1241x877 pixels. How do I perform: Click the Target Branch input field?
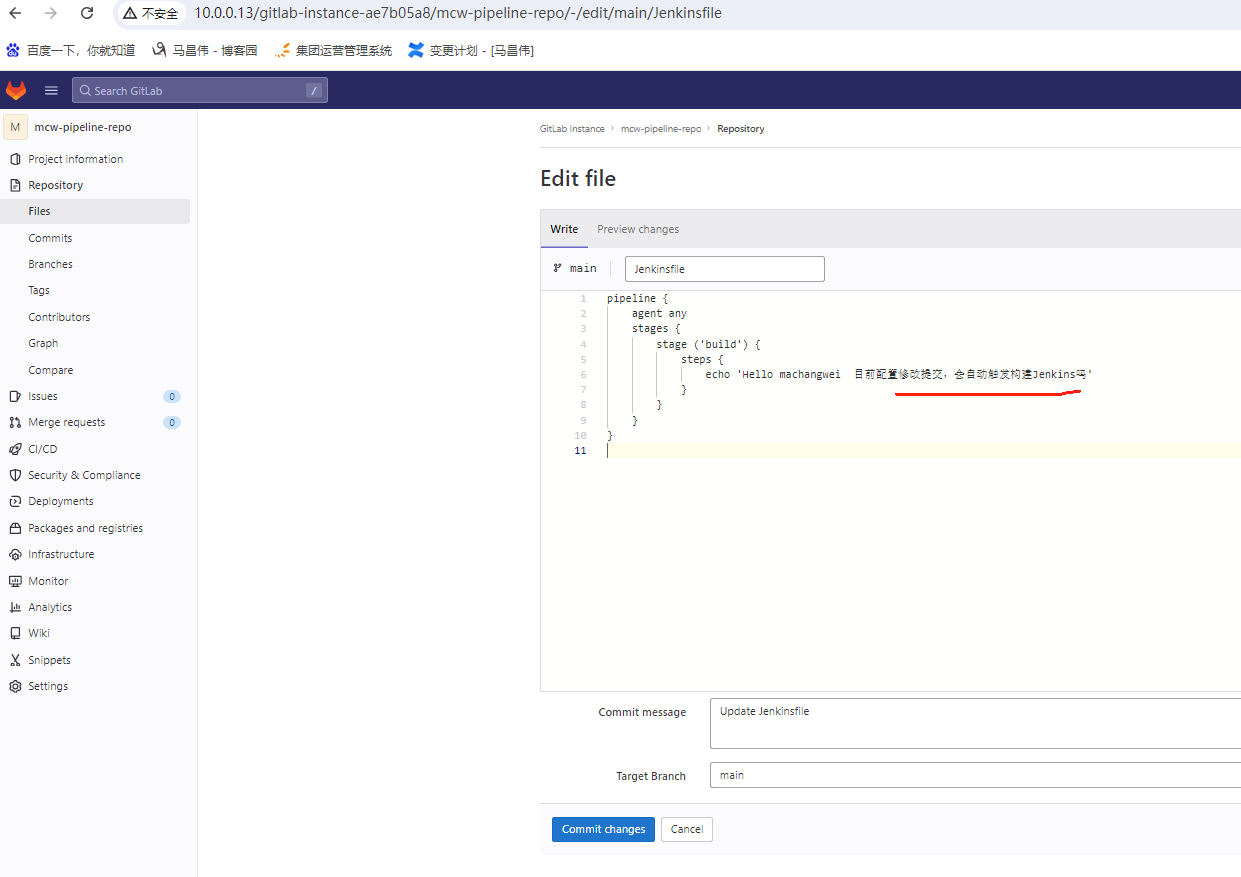pos(975,775)
